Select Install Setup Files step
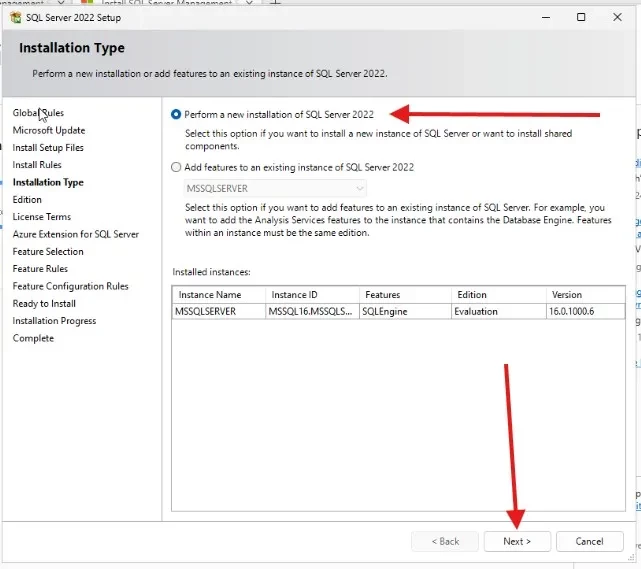 pos(48,148)
